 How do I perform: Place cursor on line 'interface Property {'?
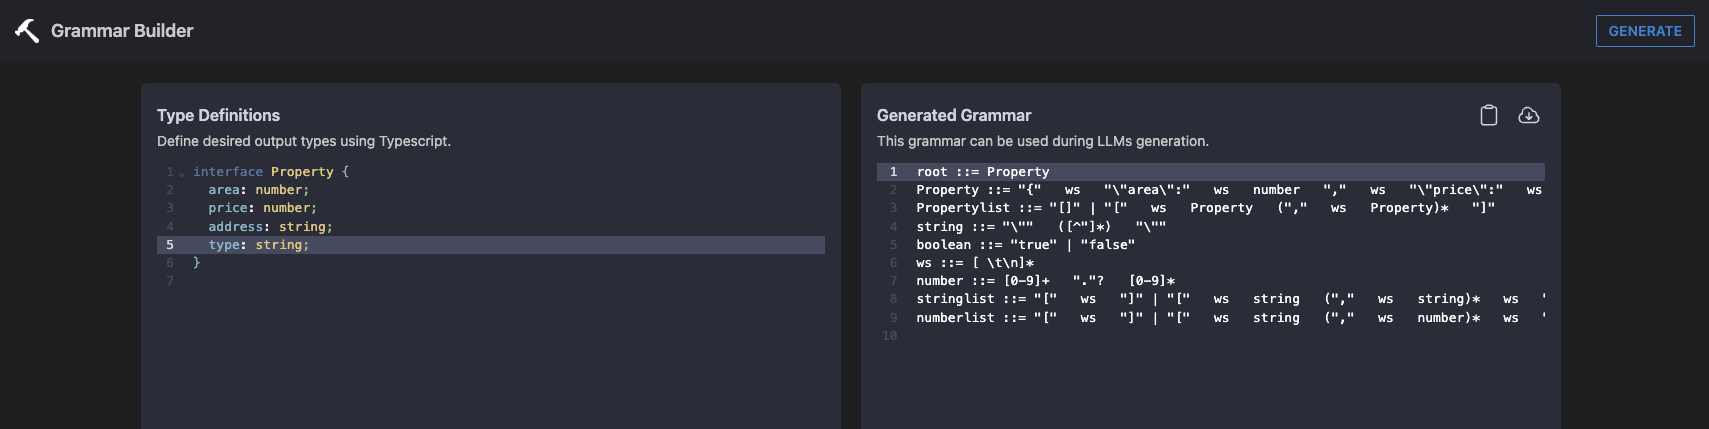271,172
